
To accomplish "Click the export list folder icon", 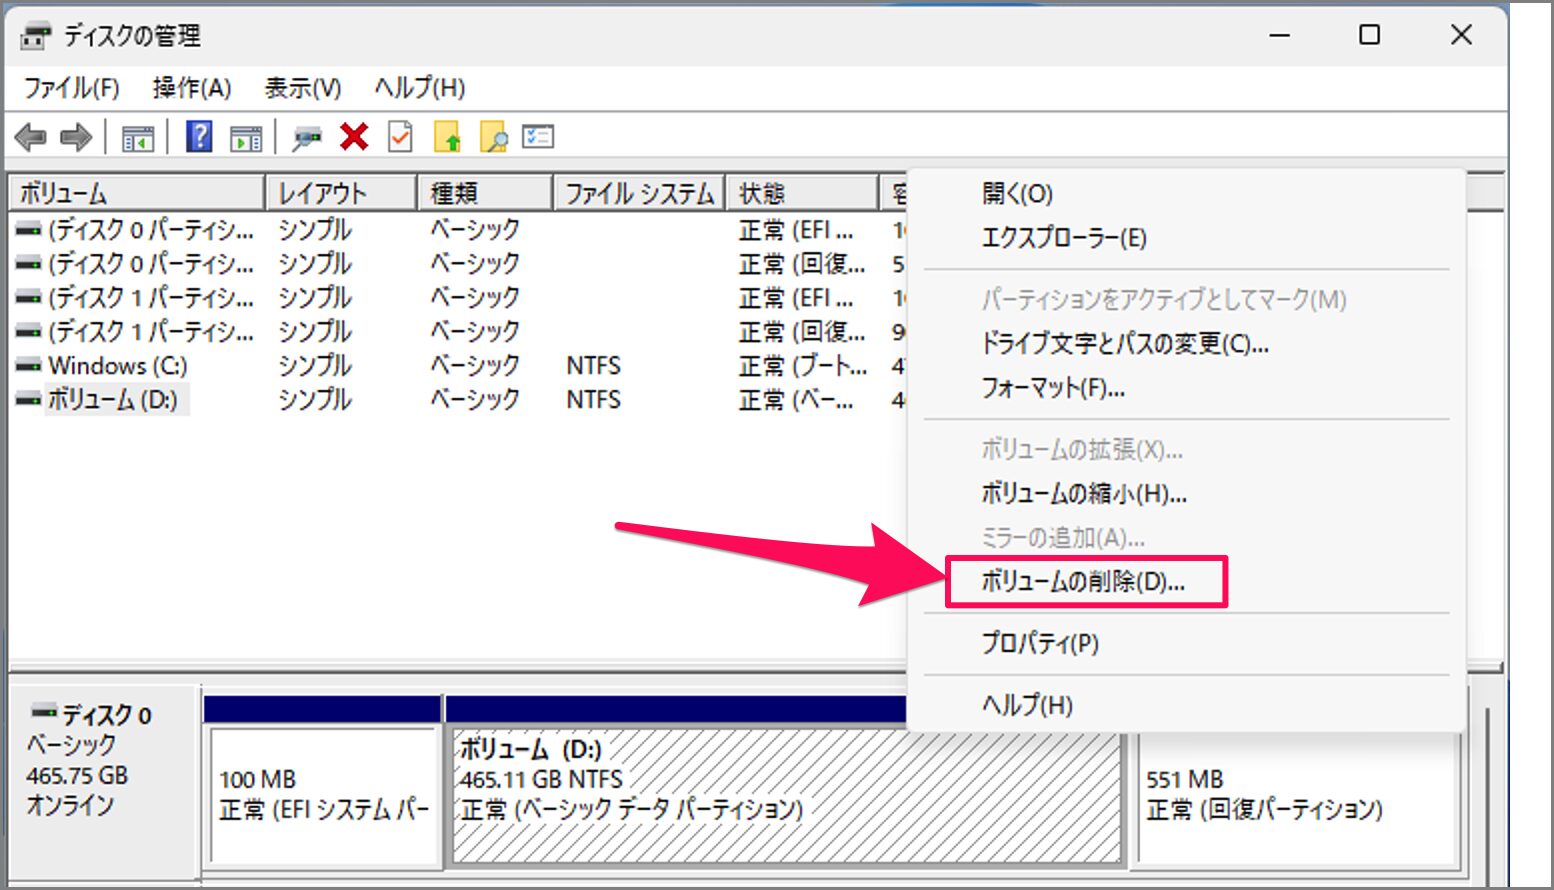I will 449,137.
